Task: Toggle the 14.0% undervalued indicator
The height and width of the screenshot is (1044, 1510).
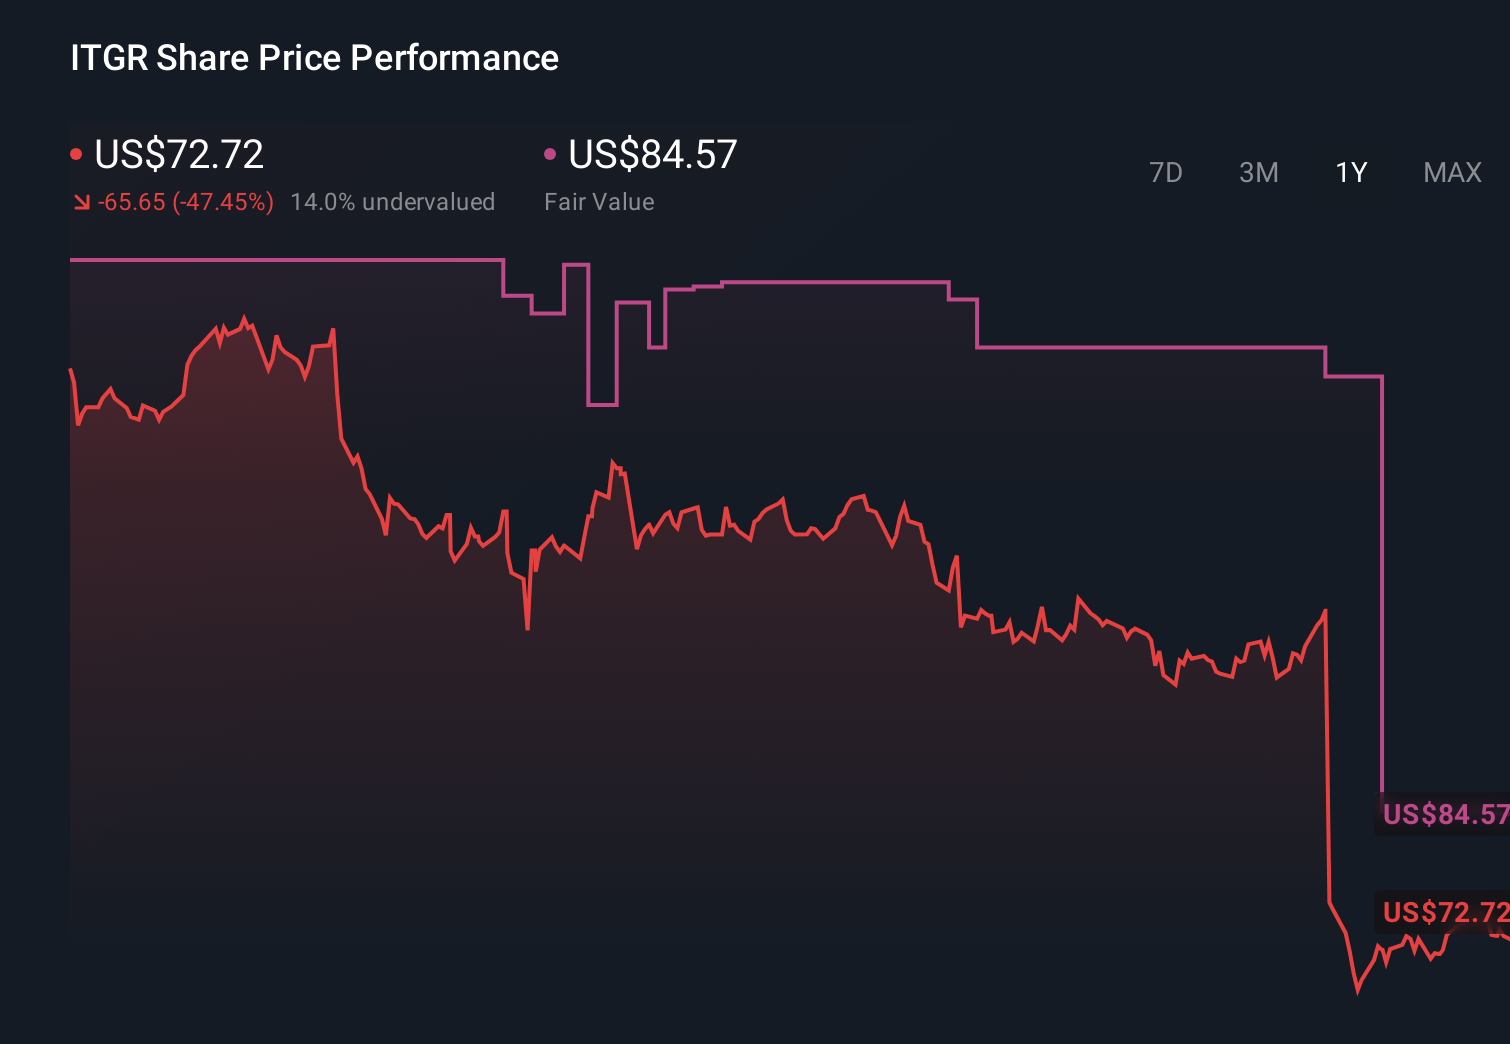Action: (x=393, y=201)
